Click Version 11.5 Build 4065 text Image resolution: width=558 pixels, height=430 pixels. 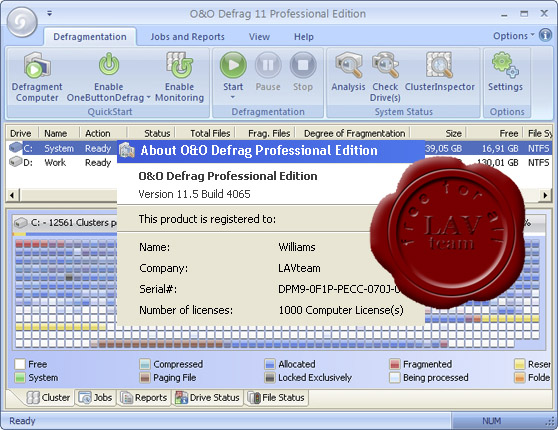194,194
